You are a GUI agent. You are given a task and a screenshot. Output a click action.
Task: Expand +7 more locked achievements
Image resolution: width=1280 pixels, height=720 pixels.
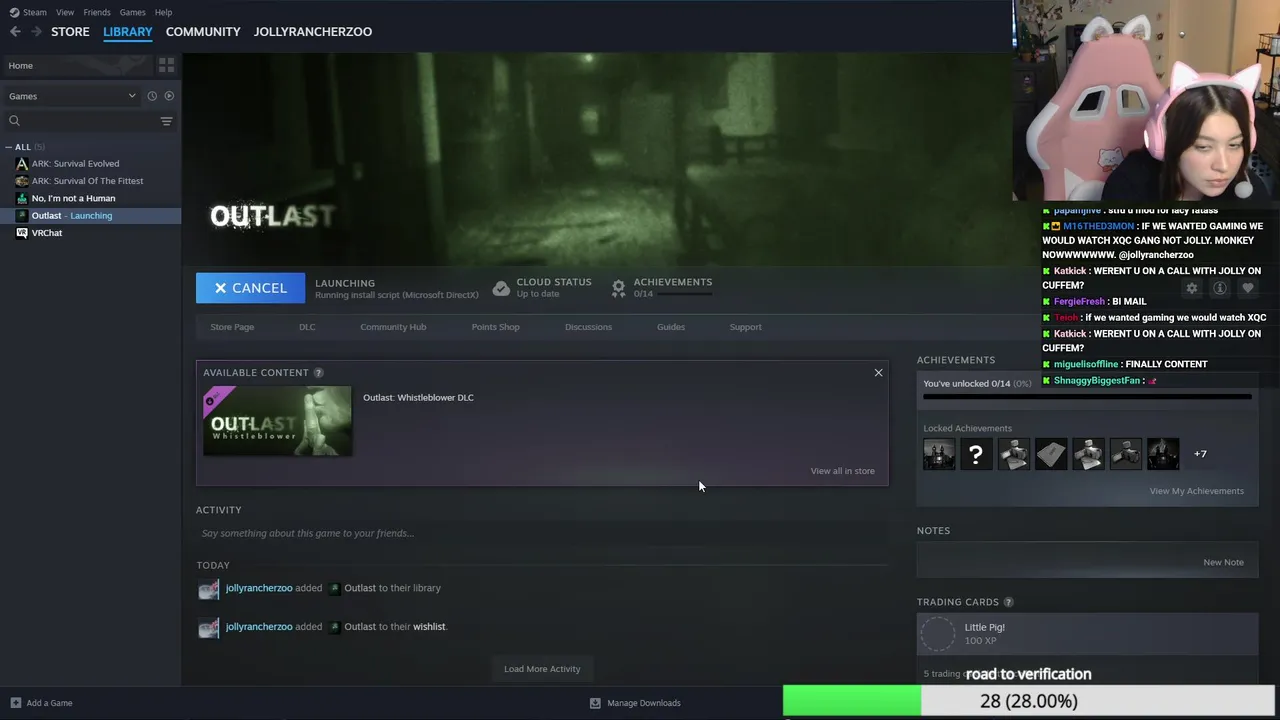(x=1200, y=454)
